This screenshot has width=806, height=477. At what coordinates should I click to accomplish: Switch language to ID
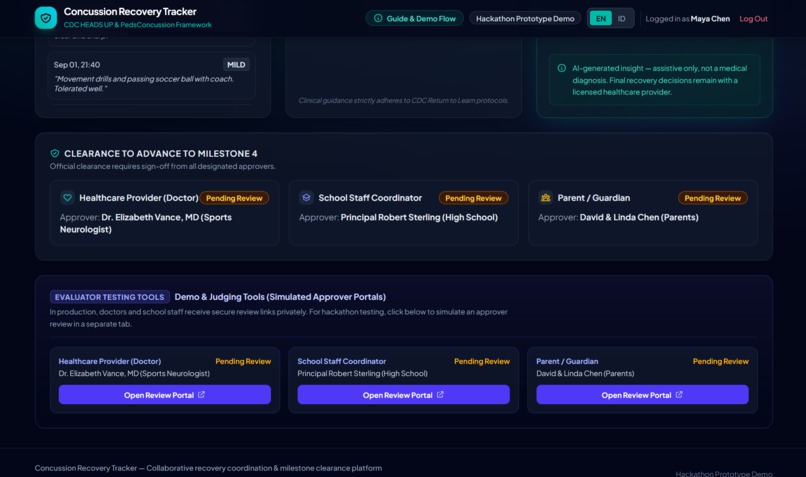621,19
